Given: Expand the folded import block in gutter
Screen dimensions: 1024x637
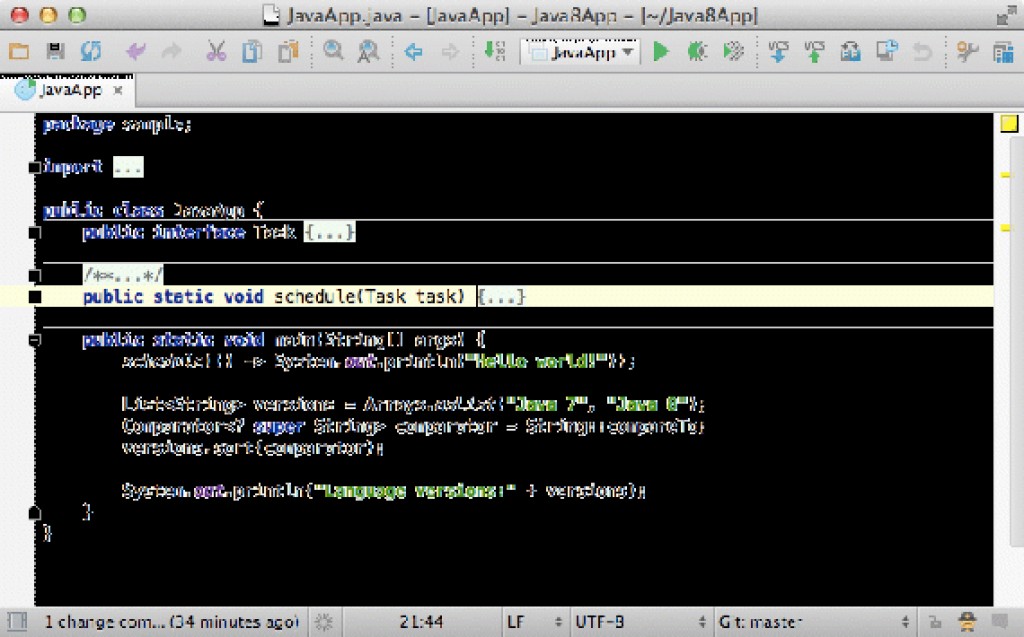Looking at the screenshot, I should tap(35, 167).
